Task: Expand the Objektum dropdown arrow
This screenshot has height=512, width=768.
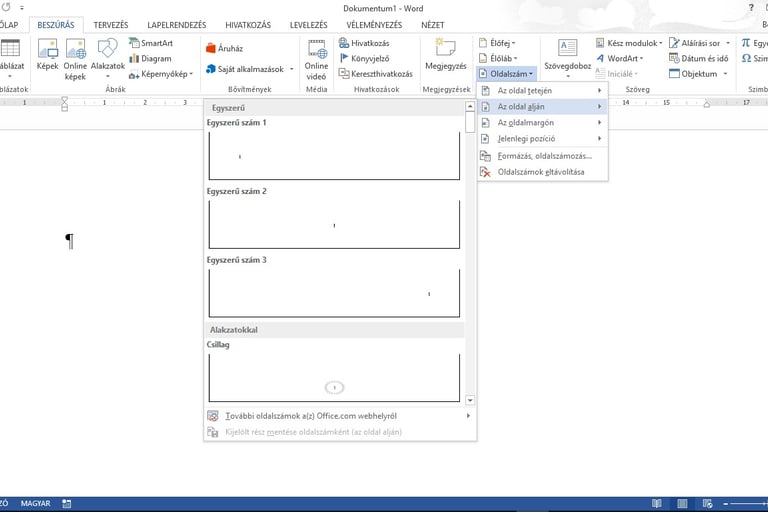Action: click(725, 74)
